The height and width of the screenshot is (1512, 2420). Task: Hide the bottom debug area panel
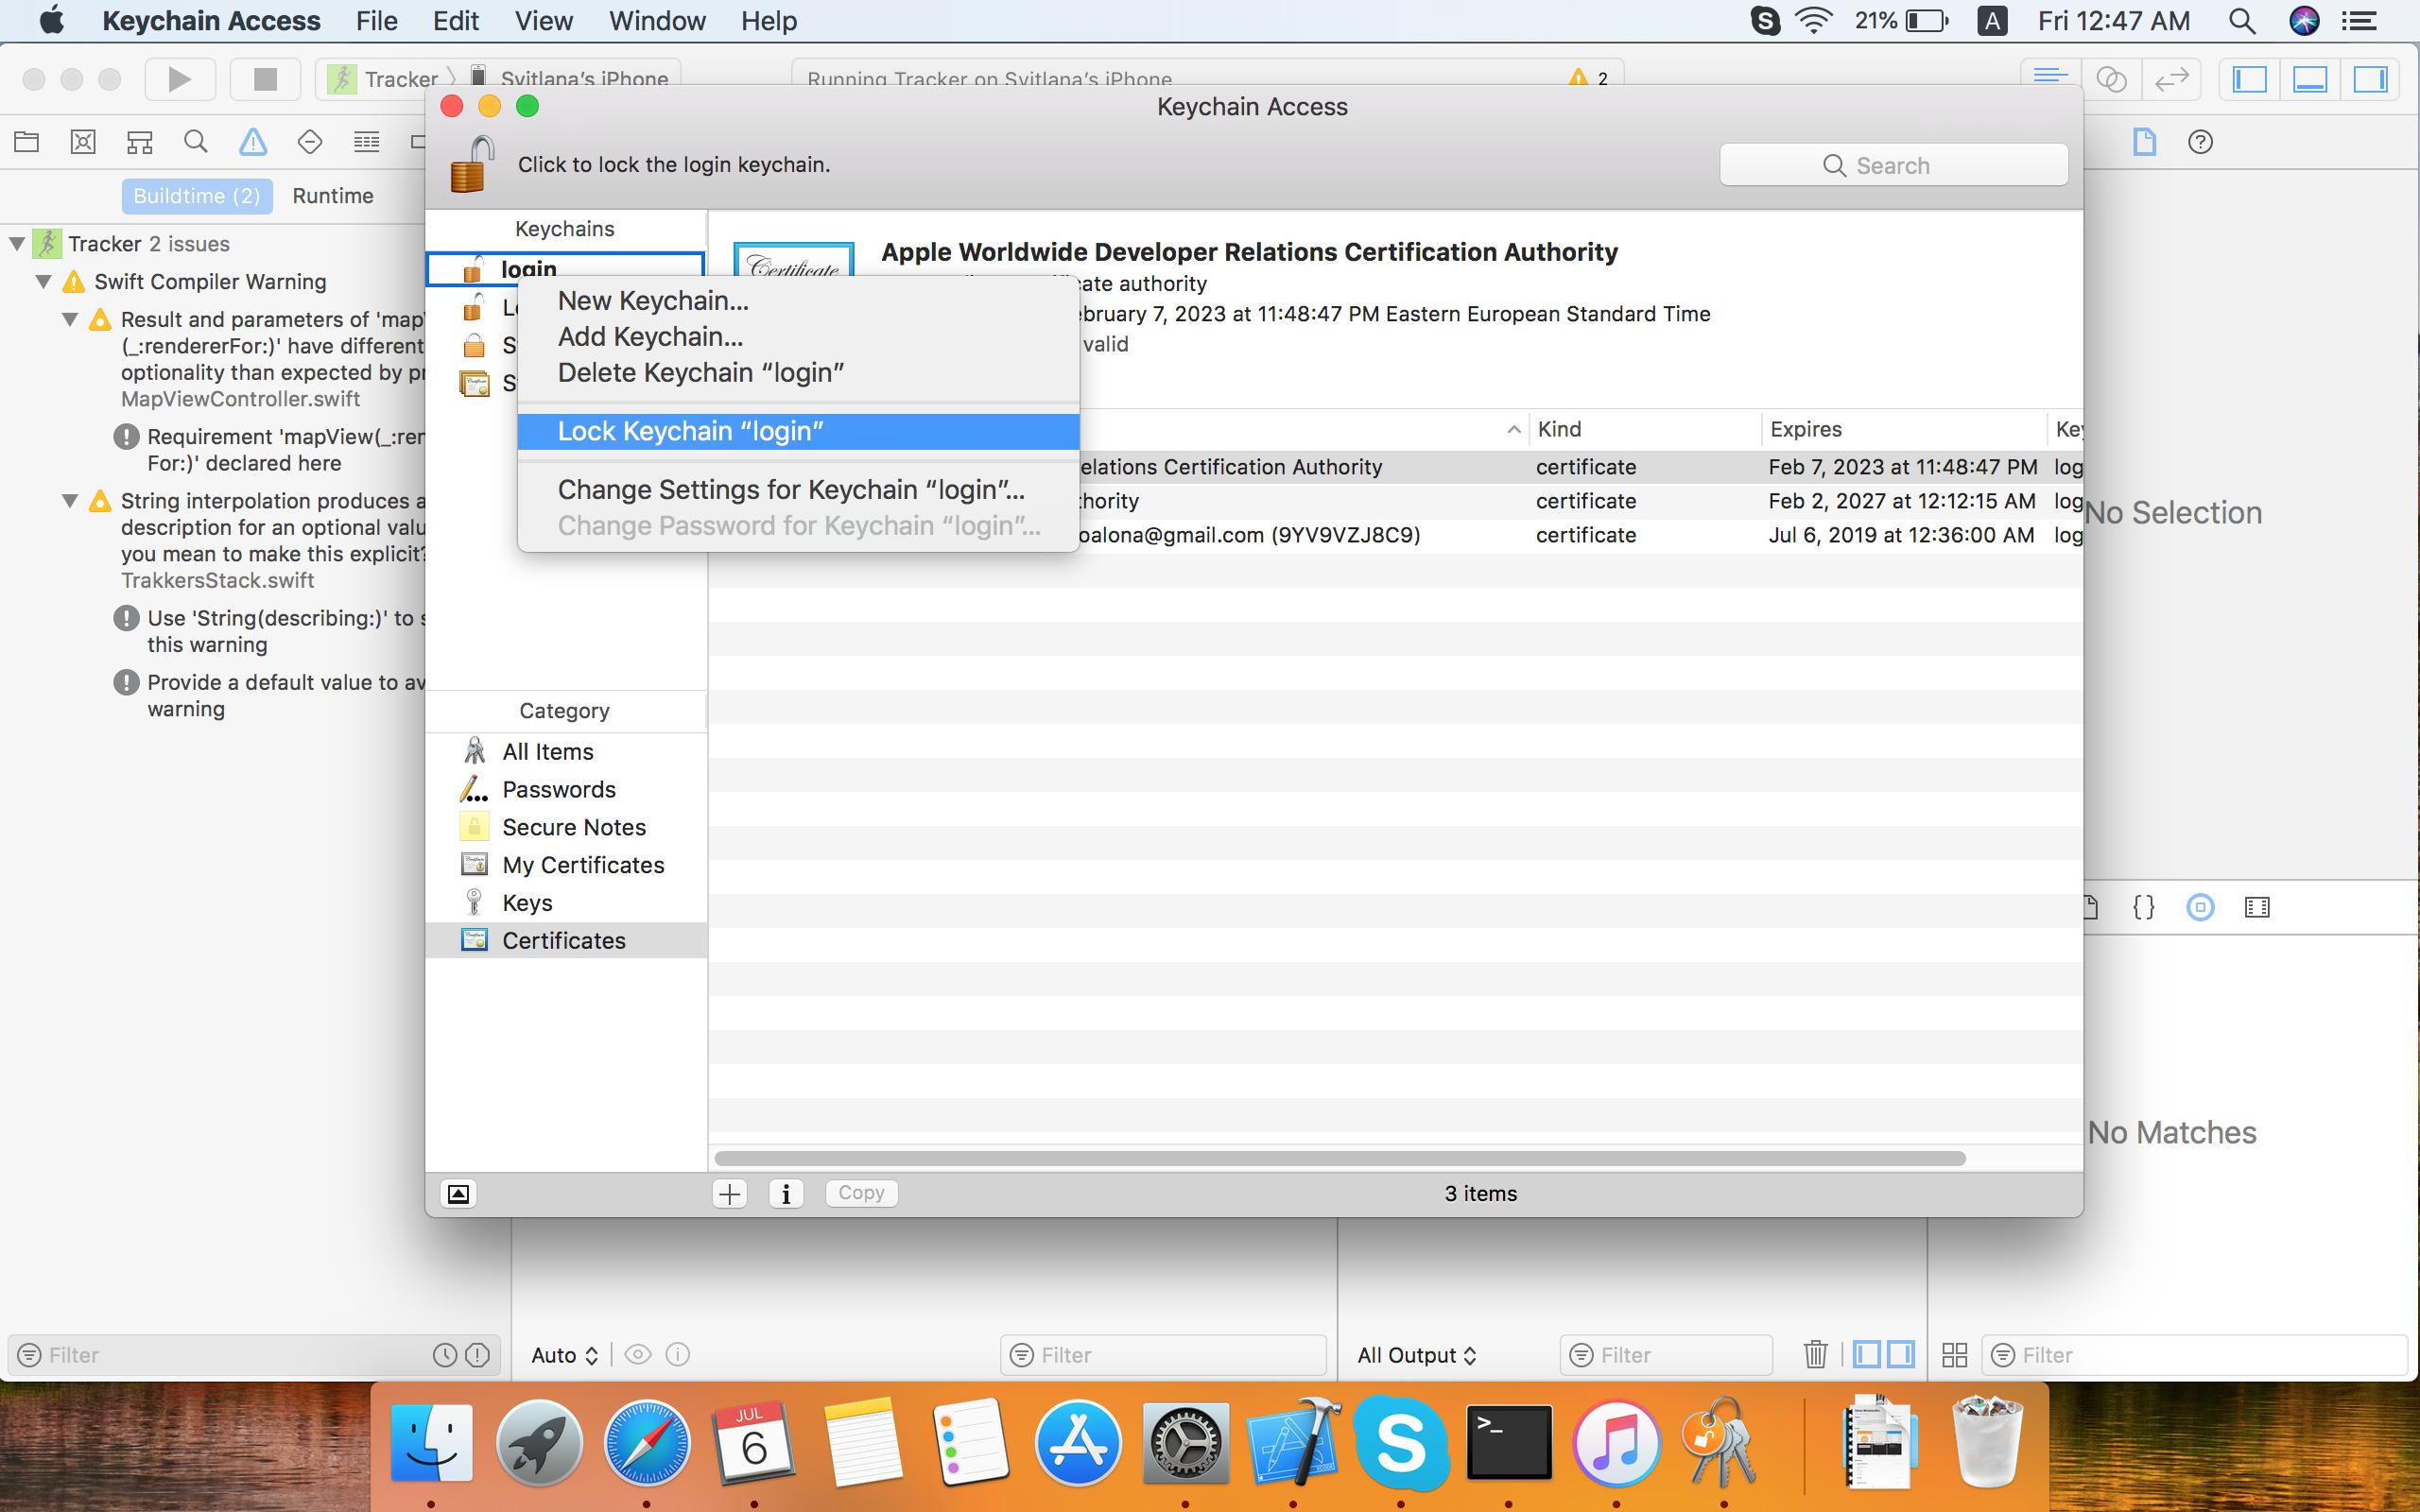tap(2308, 78)
